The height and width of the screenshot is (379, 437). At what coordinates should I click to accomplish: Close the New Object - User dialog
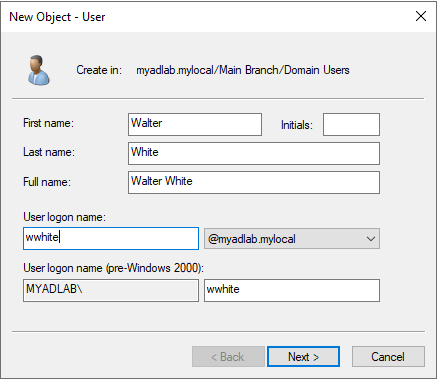421,16
